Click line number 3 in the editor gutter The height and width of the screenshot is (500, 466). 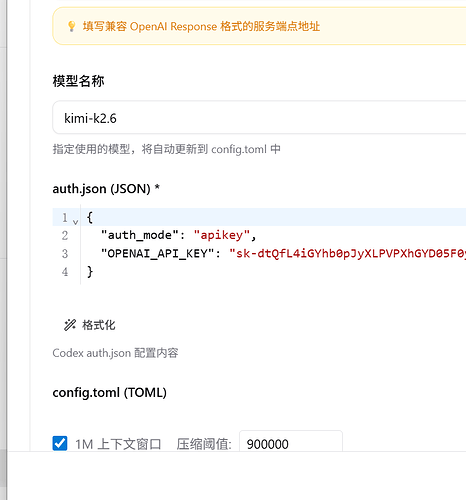coord(65,254)
